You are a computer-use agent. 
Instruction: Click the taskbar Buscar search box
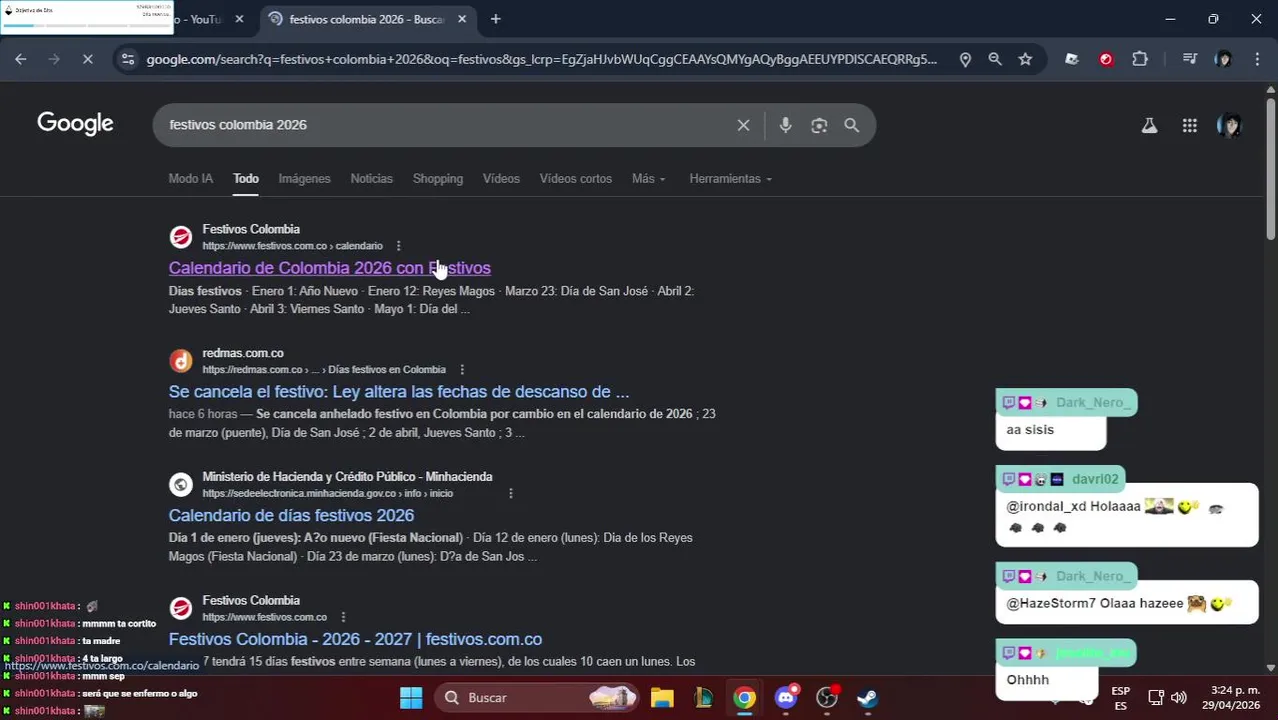click(x=537, y=697)
